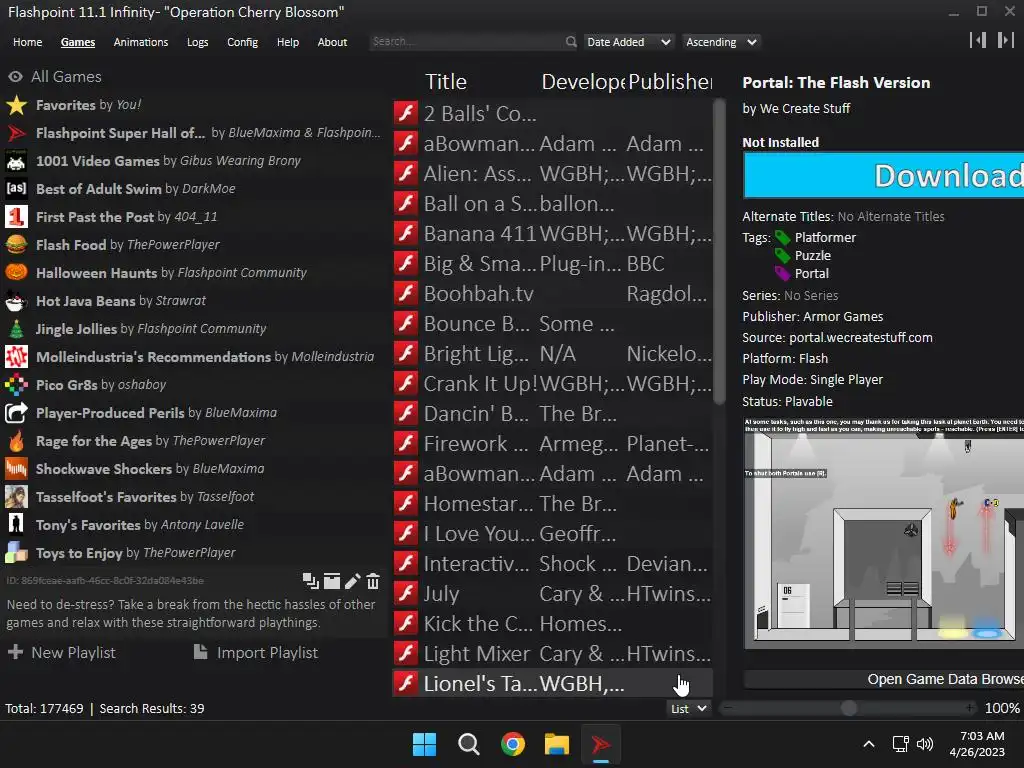Open the Logs tab

197,42
